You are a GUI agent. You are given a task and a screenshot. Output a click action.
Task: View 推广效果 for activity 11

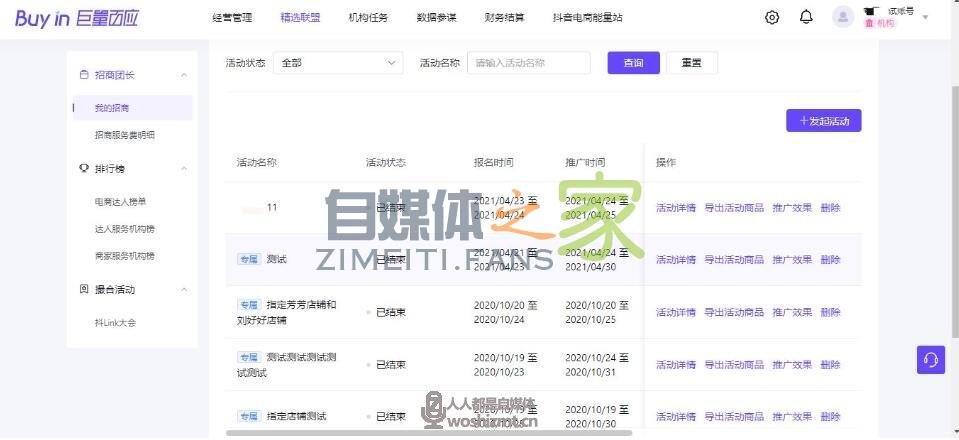(792, 207)
